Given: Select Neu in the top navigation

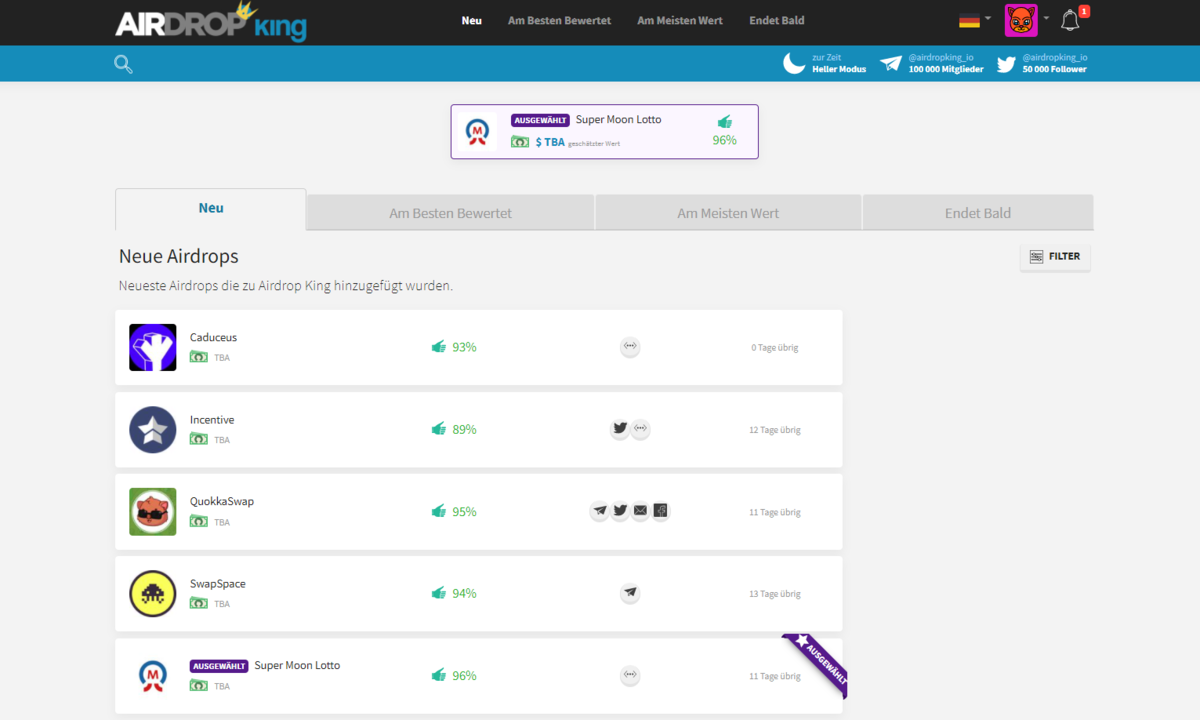Looking at the screenshot, I should coord(472,20).
